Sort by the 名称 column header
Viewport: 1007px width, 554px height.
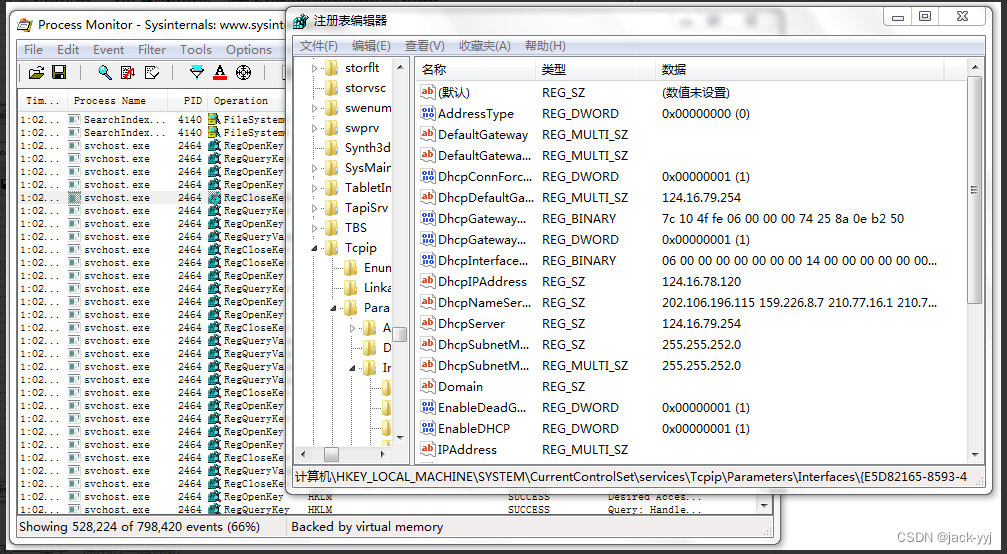pos(475,70)
